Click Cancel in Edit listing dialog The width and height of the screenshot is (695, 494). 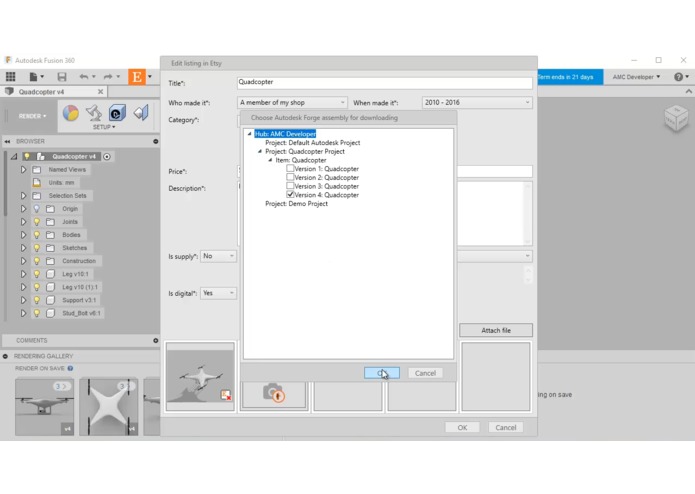point(505,427)
